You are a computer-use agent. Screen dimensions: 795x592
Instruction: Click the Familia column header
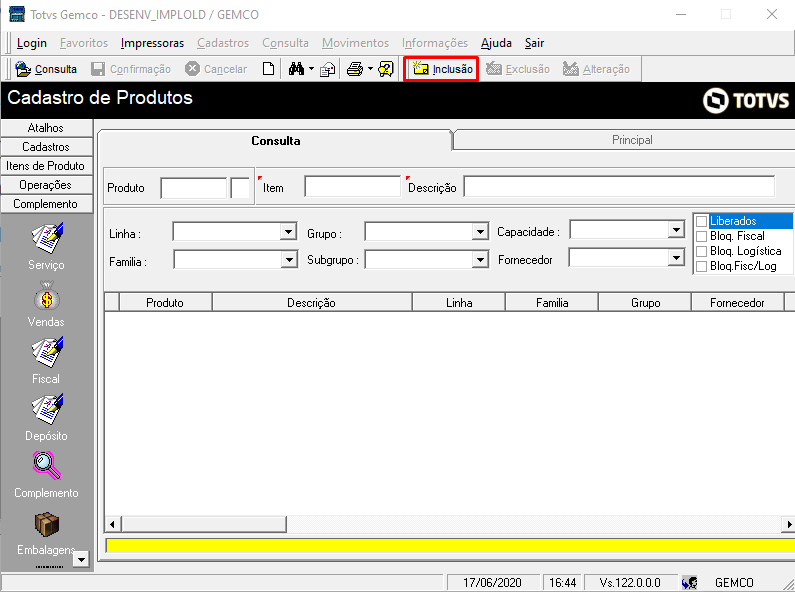[552, 303]
